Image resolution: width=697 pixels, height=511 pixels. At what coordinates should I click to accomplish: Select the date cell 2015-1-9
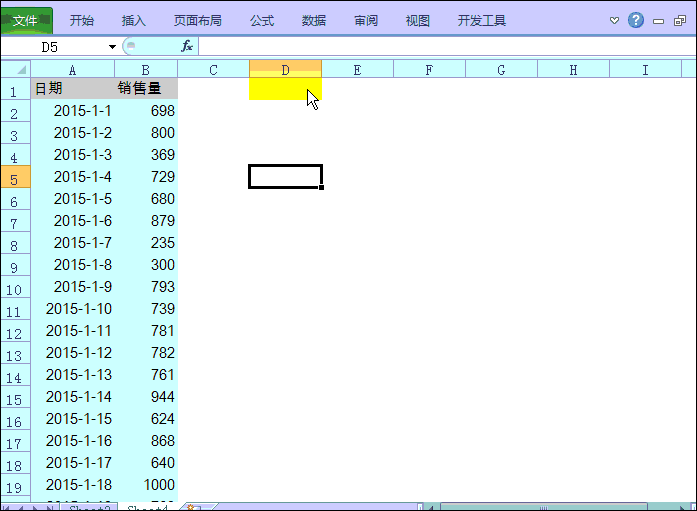[72, 287]
